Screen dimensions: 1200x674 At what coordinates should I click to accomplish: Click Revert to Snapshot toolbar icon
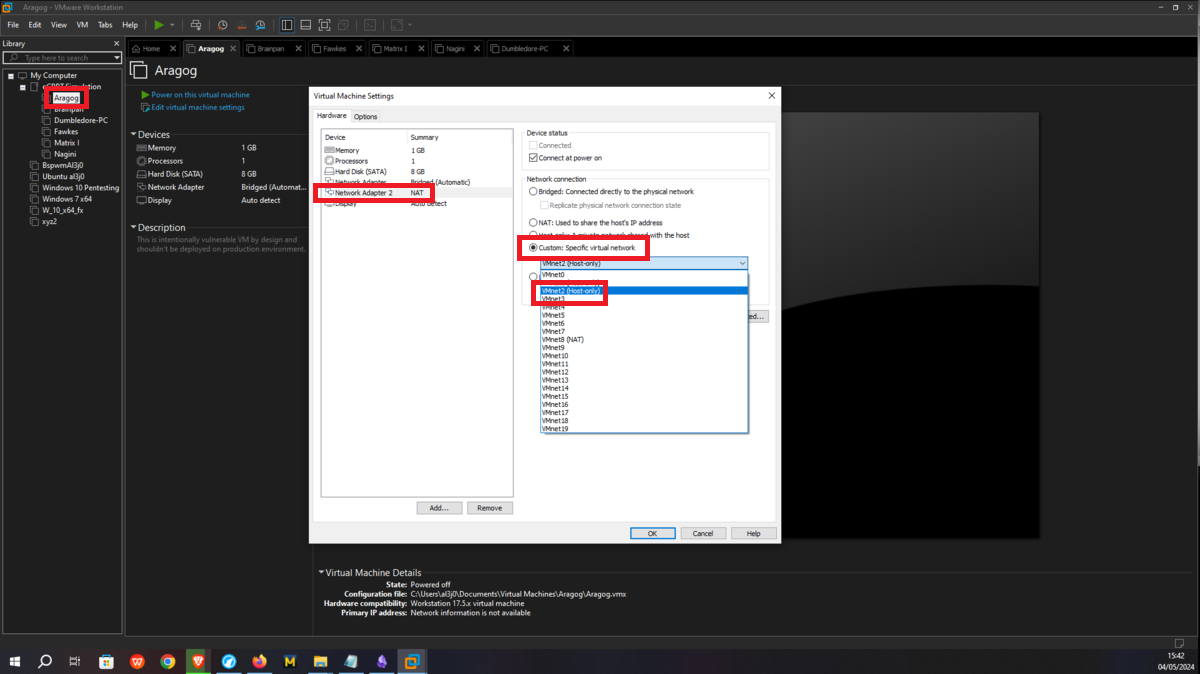tap(241, 24)
